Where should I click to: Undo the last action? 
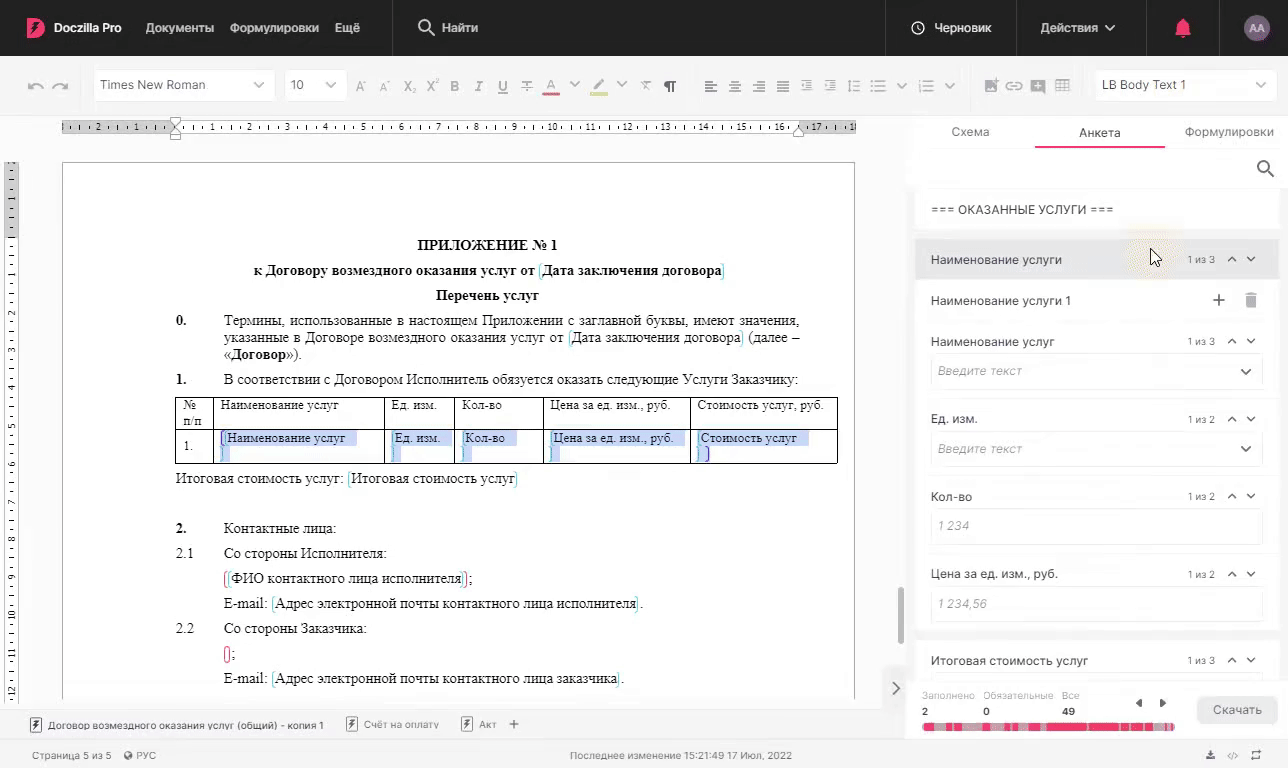coord(36,86)
